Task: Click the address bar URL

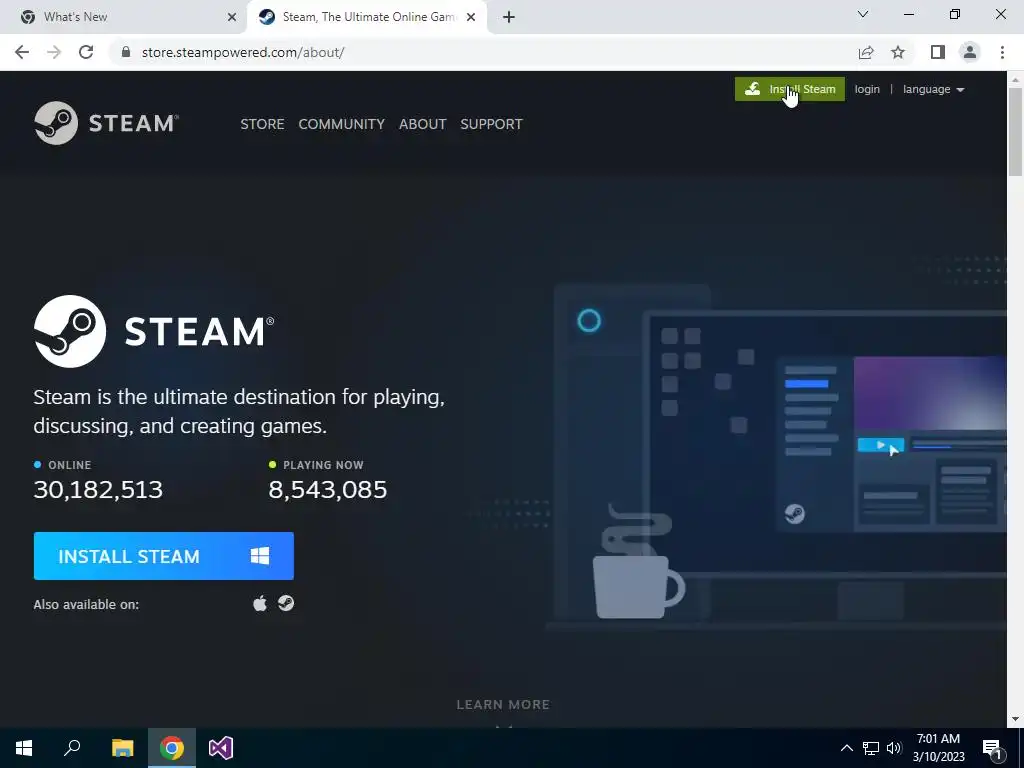Action: click(243, 52)
